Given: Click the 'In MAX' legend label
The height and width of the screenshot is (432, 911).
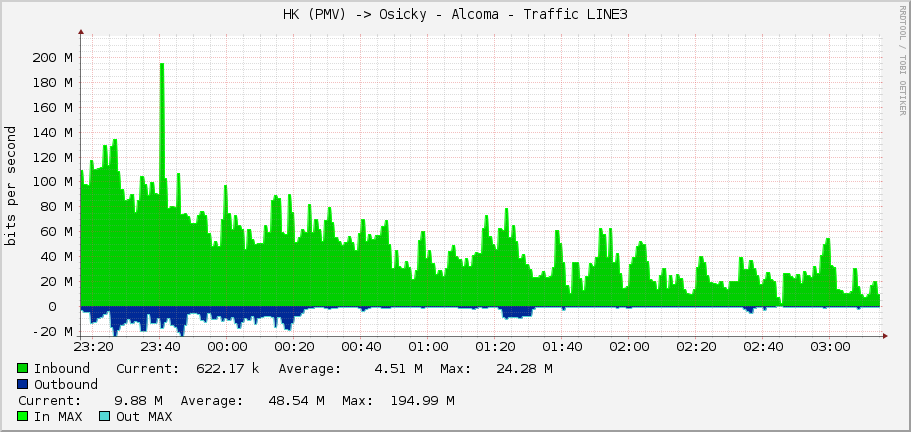Looking at the screenshot, I should pyautogui.click(x=58, y=416).
